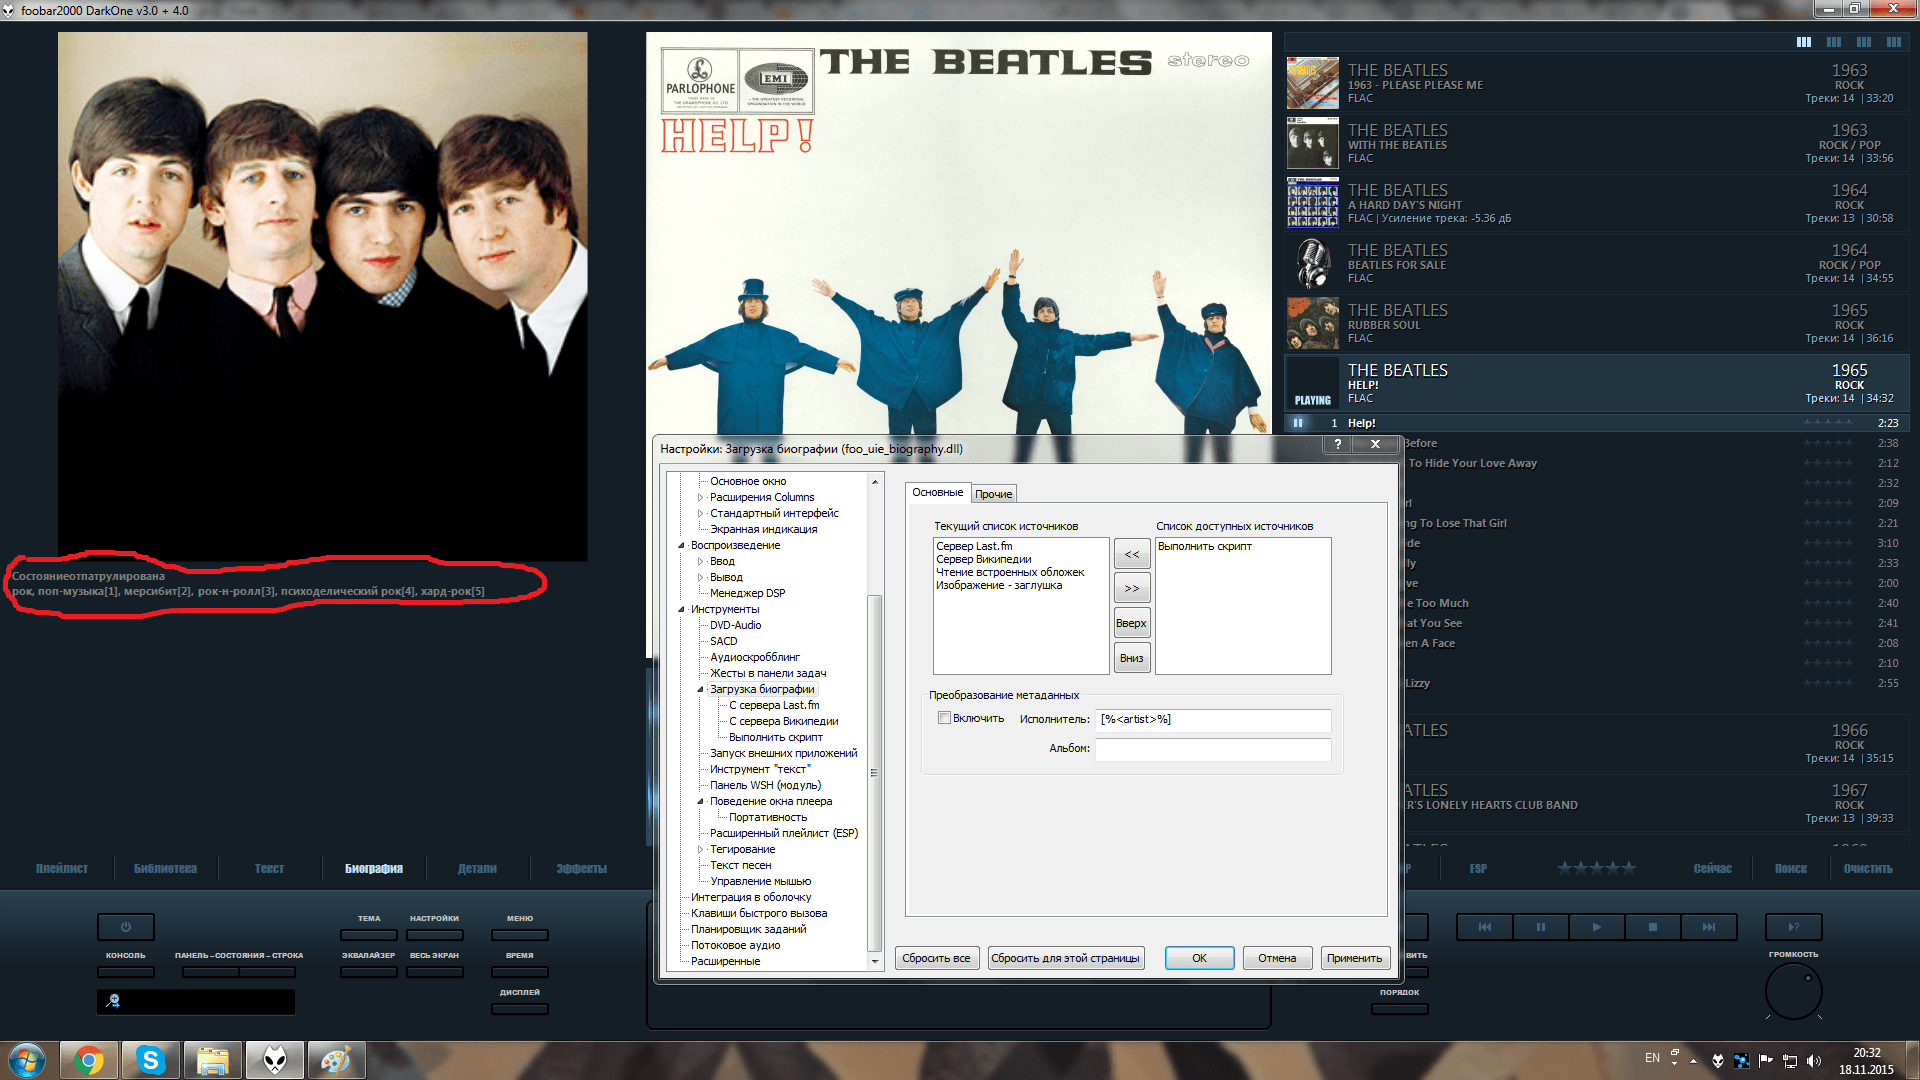
Task: Click the pause icon beside Help! track
Action: click(x=1298, y=423)
